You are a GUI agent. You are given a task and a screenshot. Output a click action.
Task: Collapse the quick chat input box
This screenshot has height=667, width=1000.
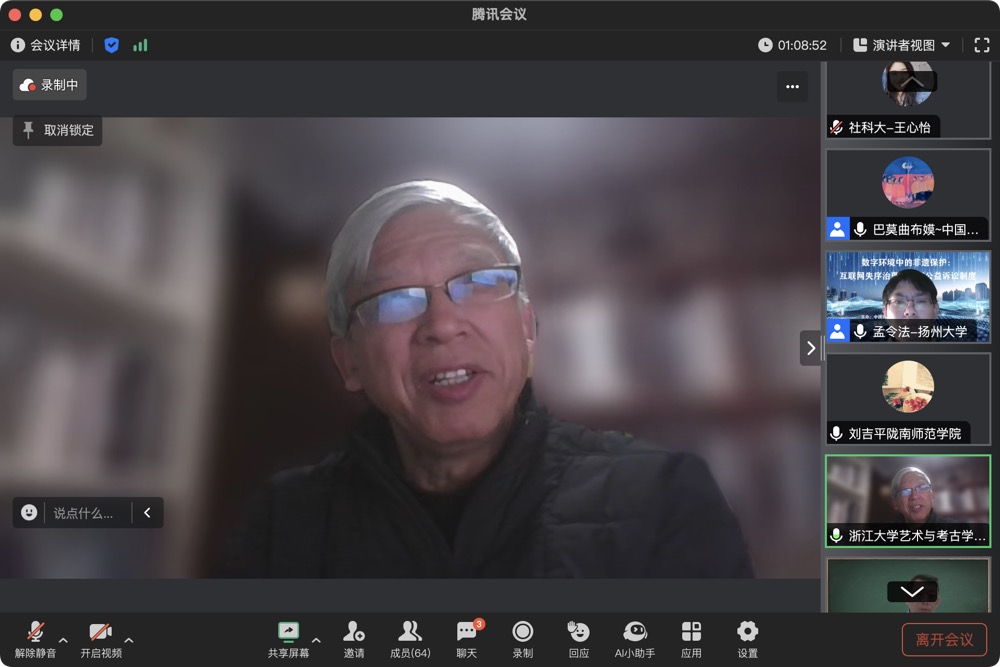coord(147,513)
